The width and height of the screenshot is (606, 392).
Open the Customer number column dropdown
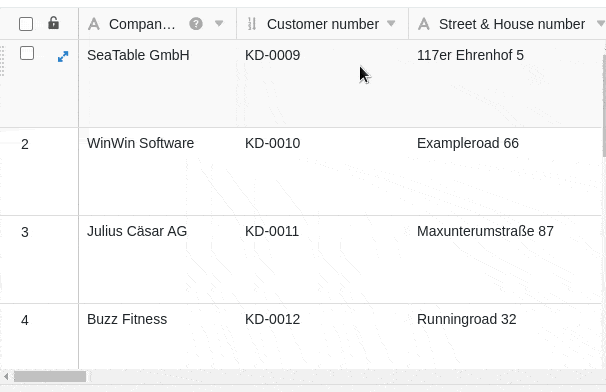pyautogui.click(x=391, y=24)
